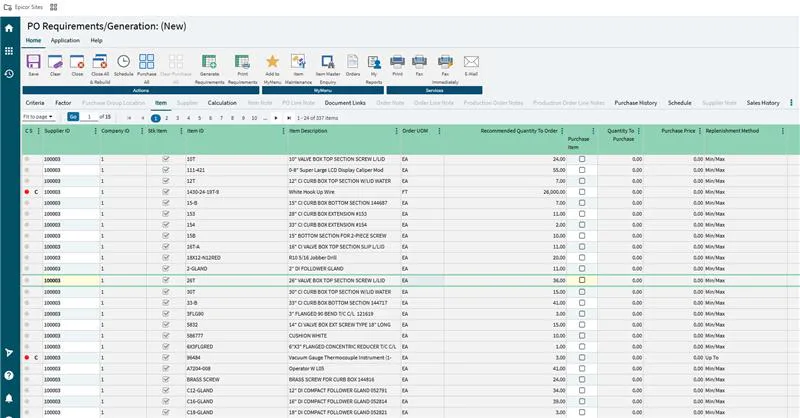Click the Clear eraser icon

[55, 62]
